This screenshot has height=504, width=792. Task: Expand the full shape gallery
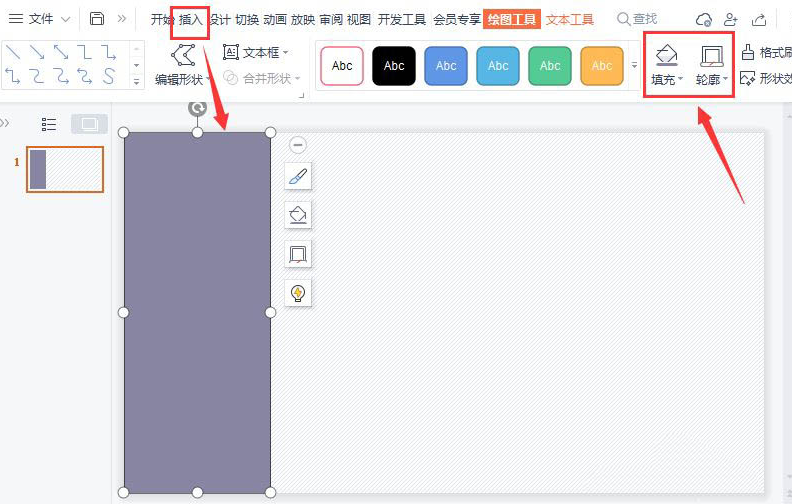coord(136,81)
